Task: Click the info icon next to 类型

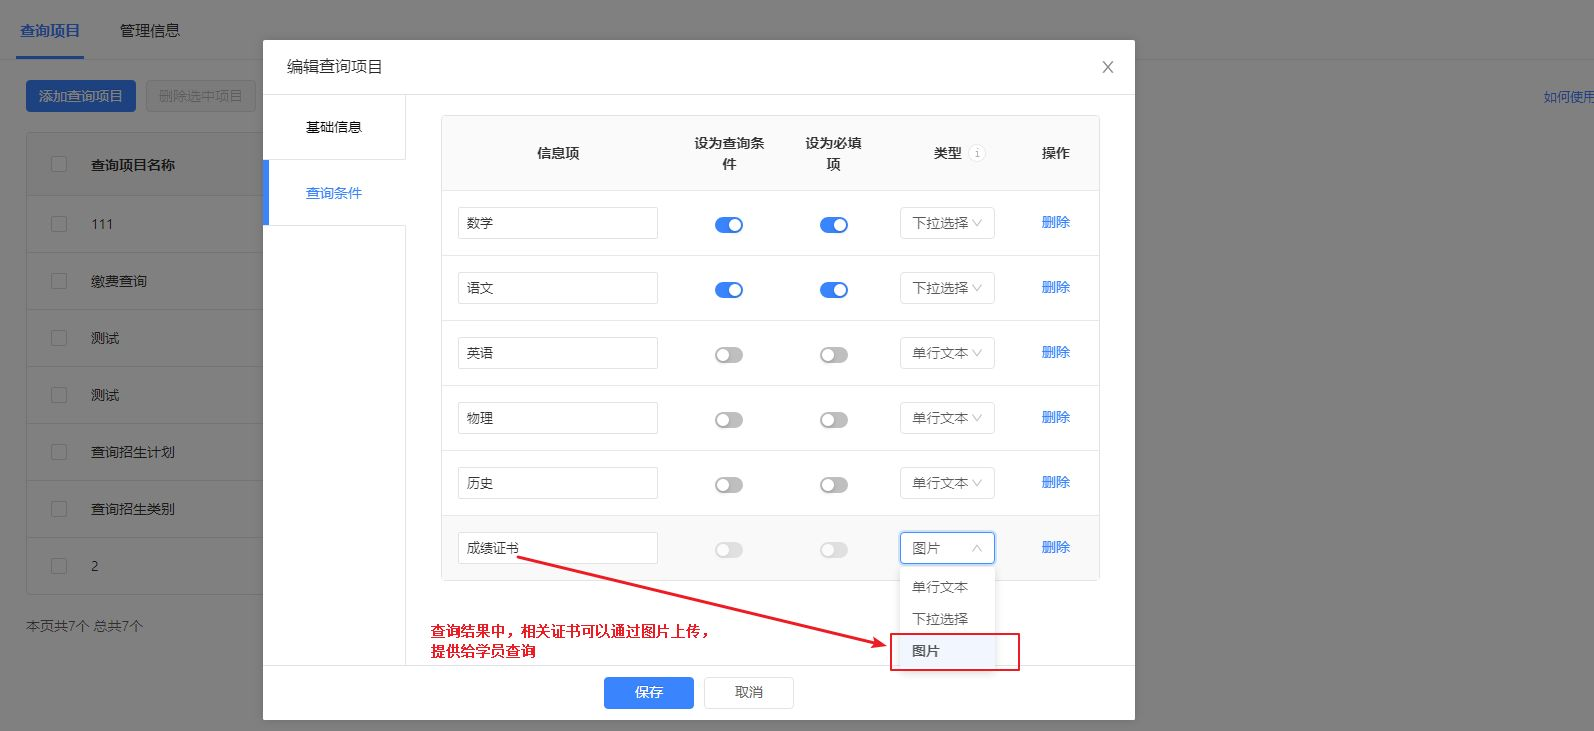Action: [977, 153]
